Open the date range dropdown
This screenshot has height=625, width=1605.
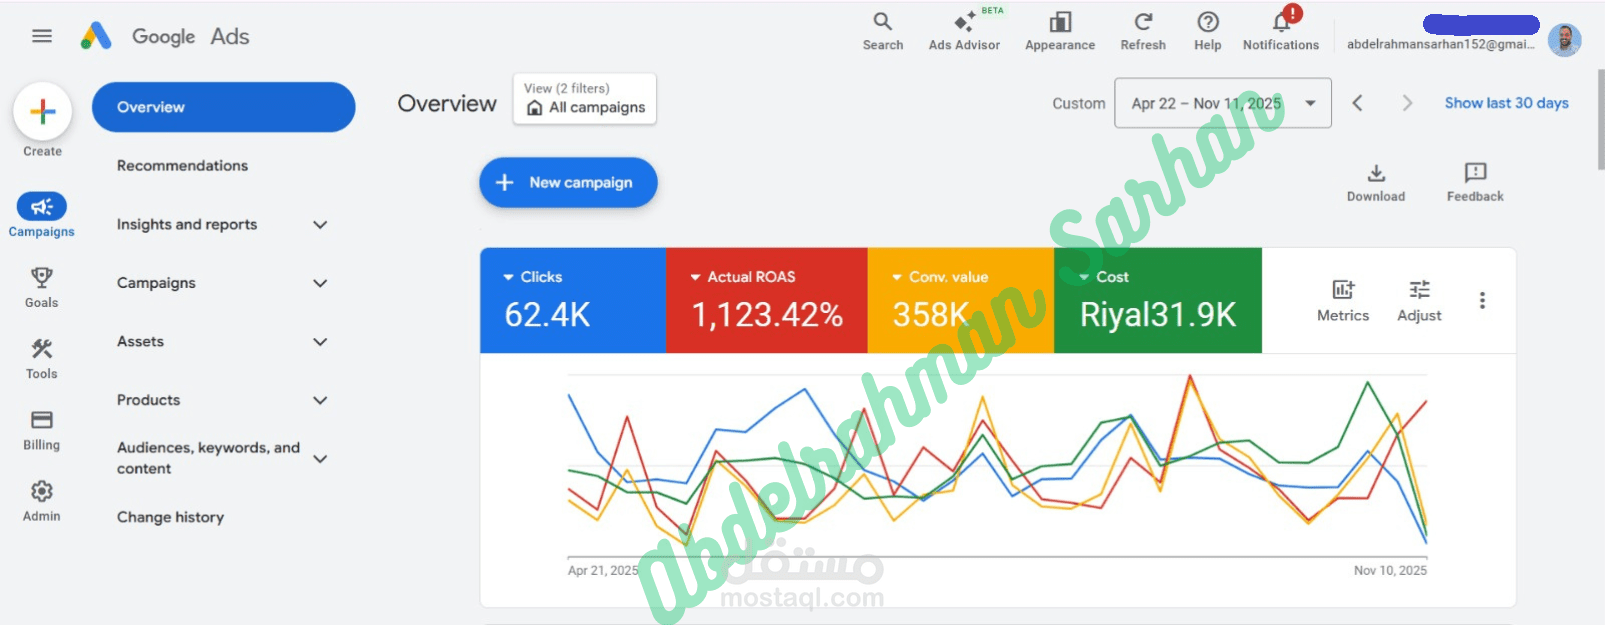(1223, 103)
